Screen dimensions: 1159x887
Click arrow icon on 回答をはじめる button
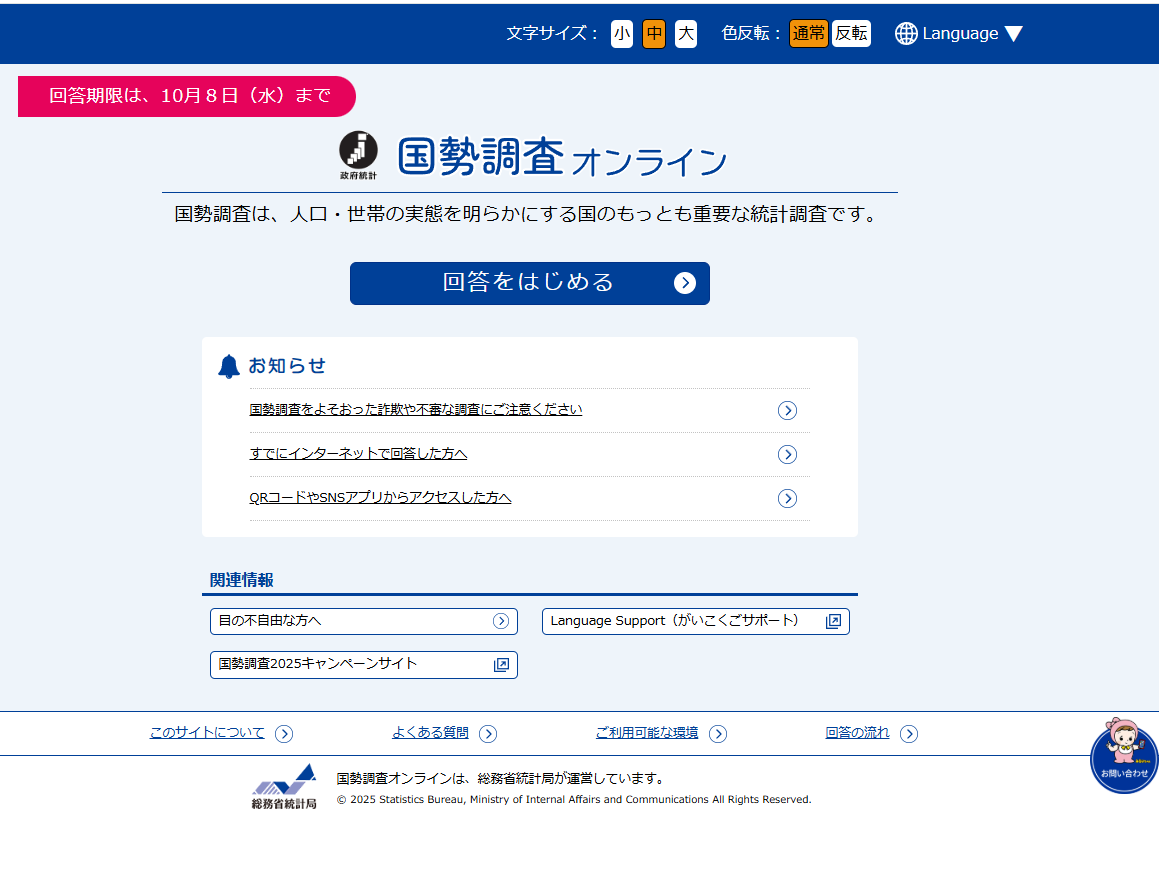pyautogui.click(x=685, y=283)
